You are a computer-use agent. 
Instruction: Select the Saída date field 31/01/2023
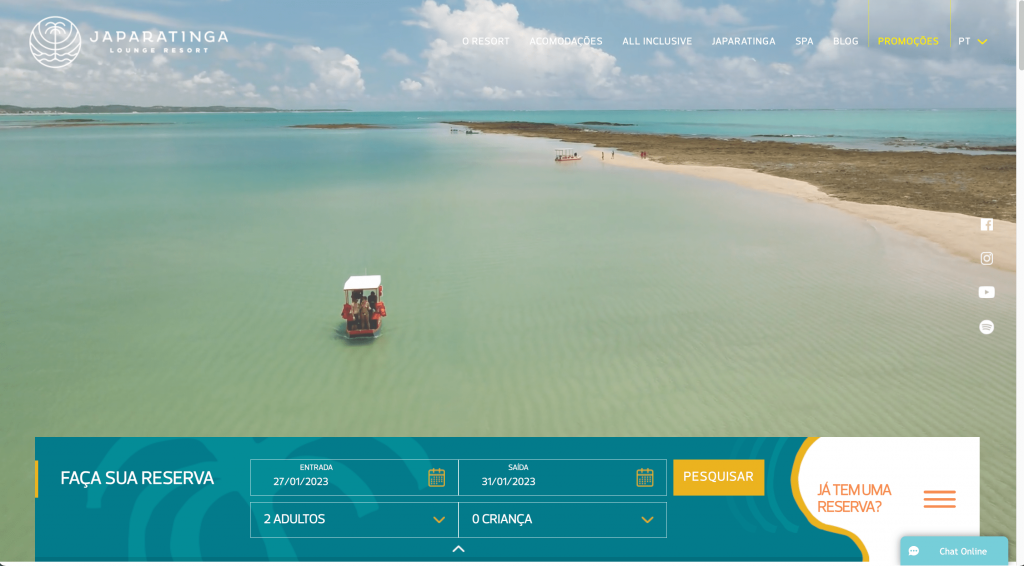[562, 477]
